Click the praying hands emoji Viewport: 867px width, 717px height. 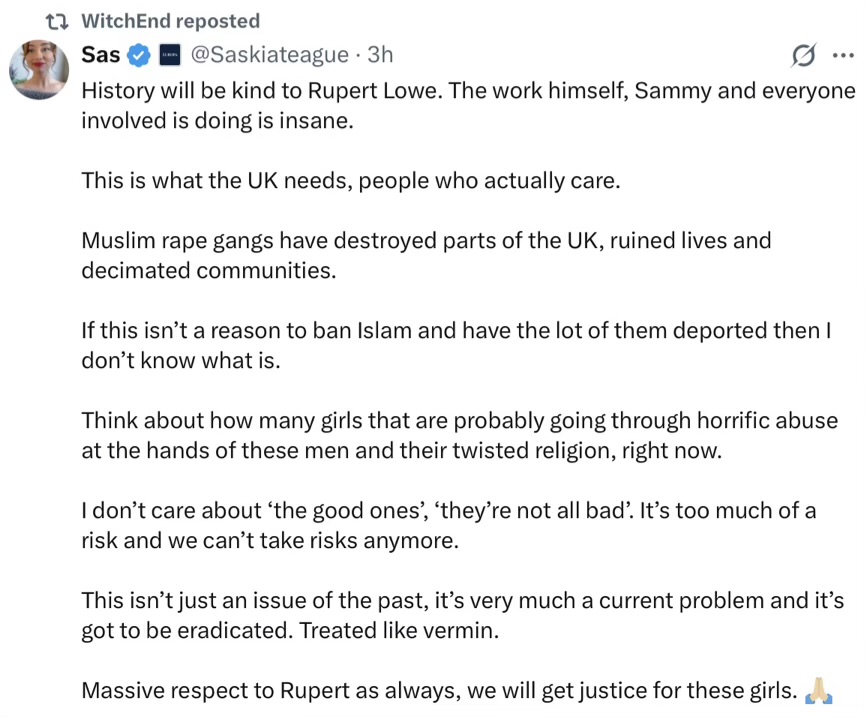819,690
